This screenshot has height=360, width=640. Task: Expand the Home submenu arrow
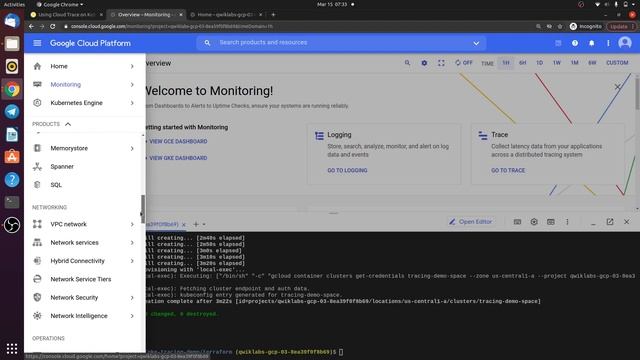click(132, 66)
